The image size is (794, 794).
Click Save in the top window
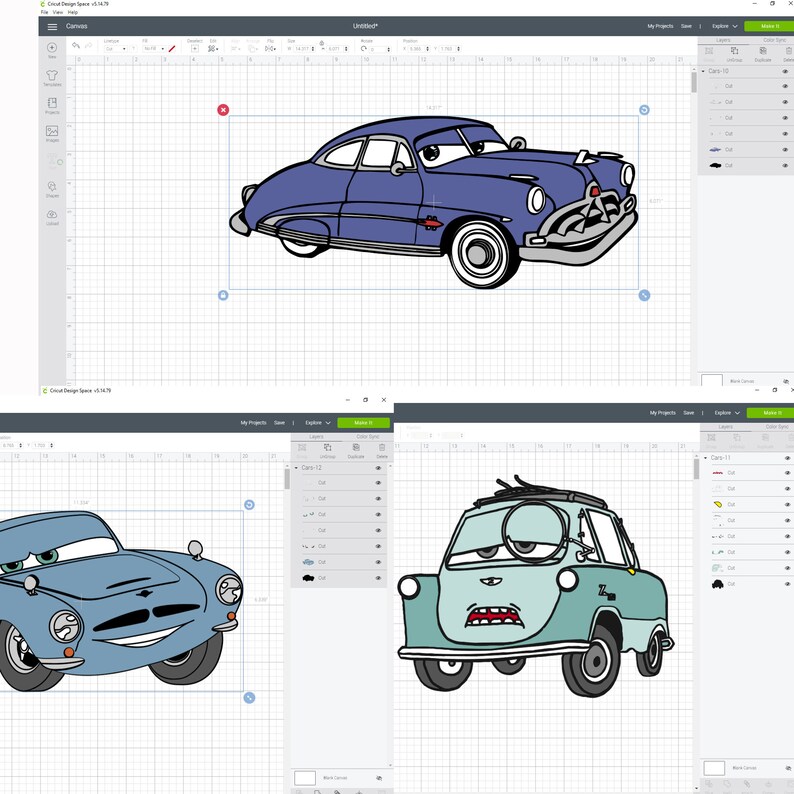(x=686, y=26)
